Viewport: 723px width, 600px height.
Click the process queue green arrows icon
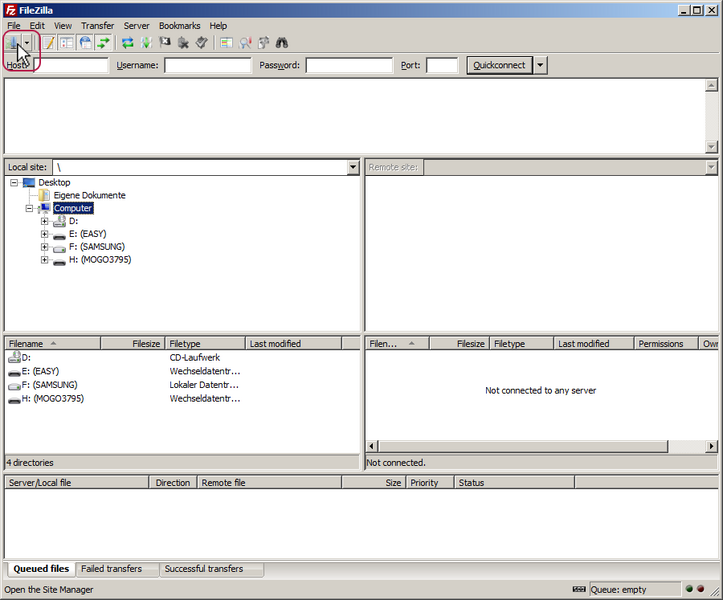(x=146, y=43)
